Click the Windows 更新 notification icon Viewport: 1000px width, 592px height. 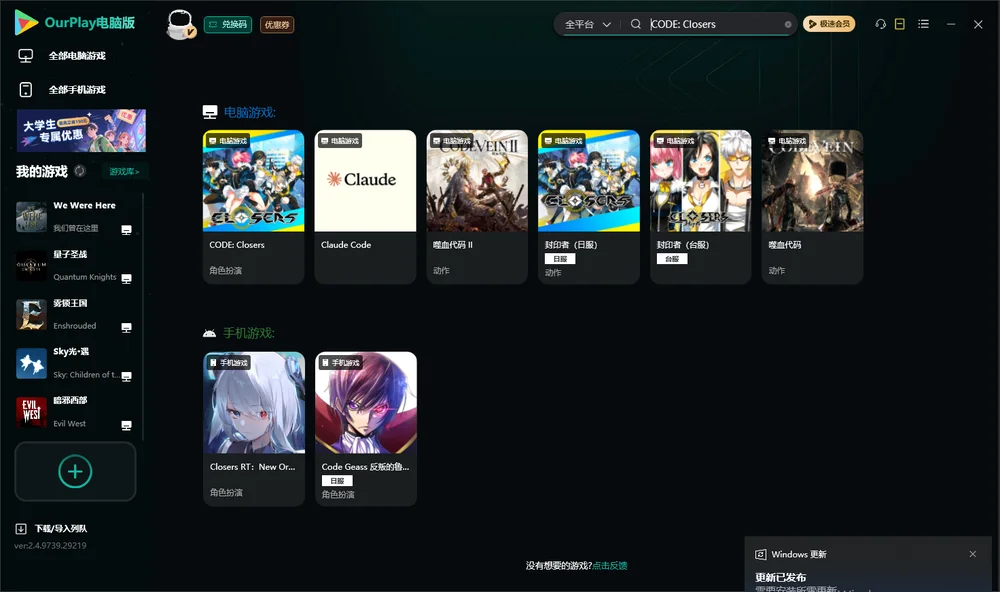tap(760, 554)
